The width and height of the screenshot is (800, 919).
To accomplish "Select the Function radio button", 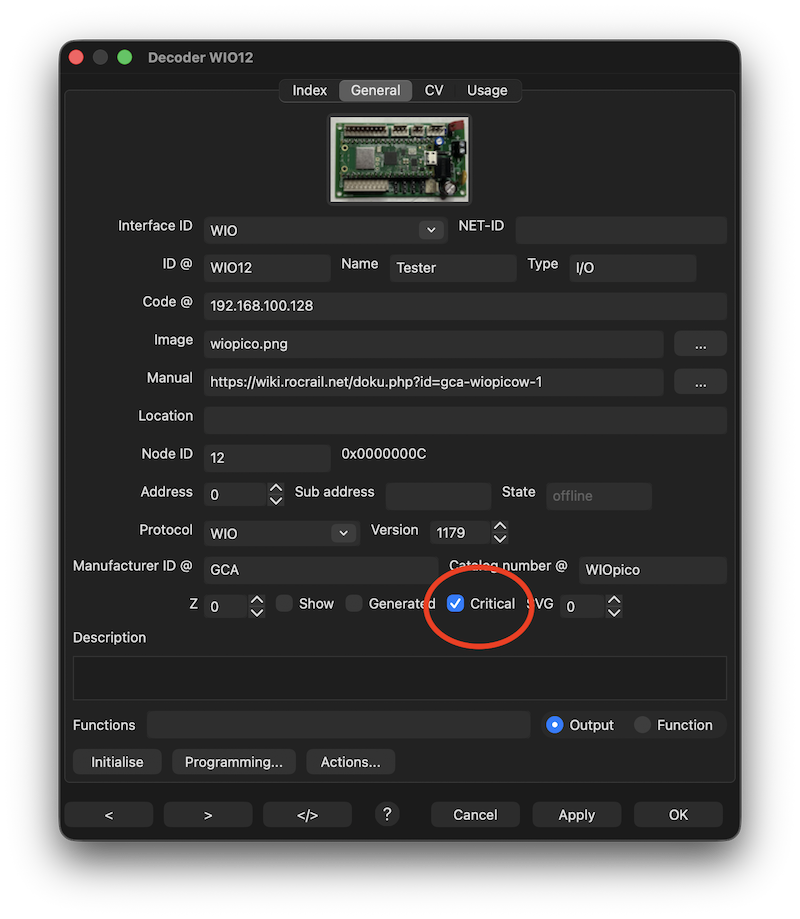I will [643, 725].
